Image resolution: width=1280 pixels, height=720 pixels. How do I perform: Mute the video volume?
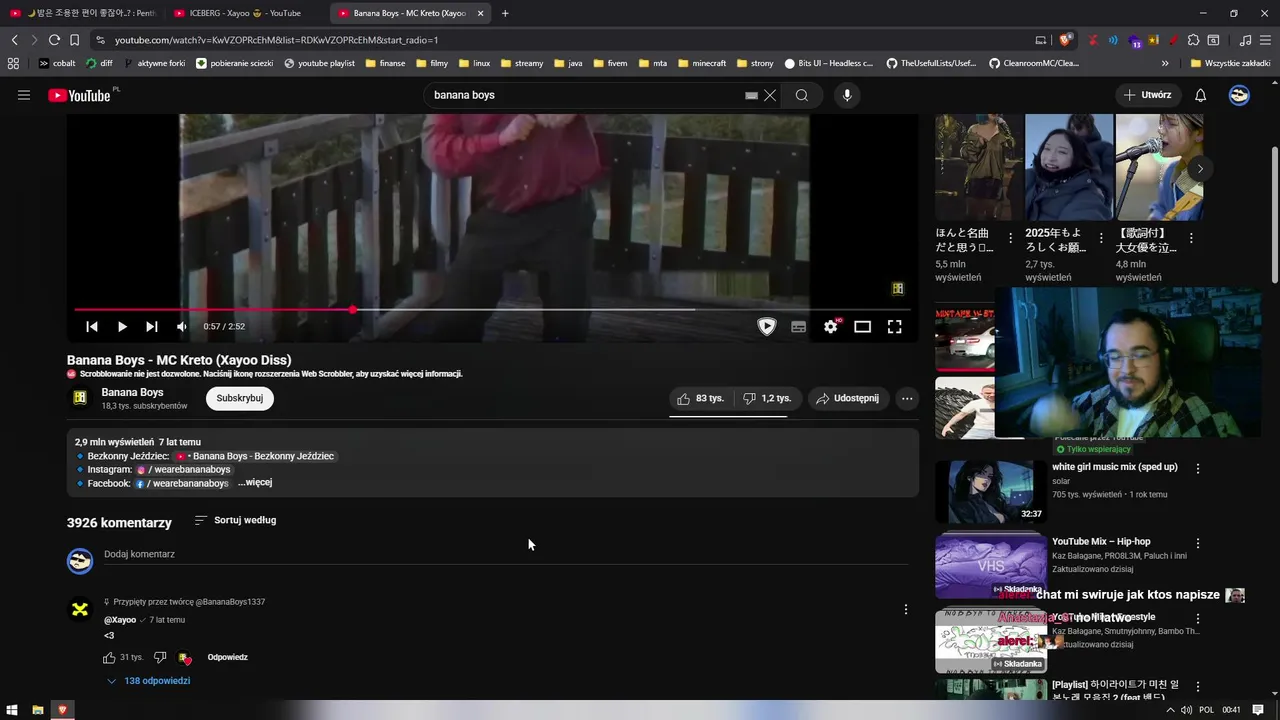click(x=182, y=326)
